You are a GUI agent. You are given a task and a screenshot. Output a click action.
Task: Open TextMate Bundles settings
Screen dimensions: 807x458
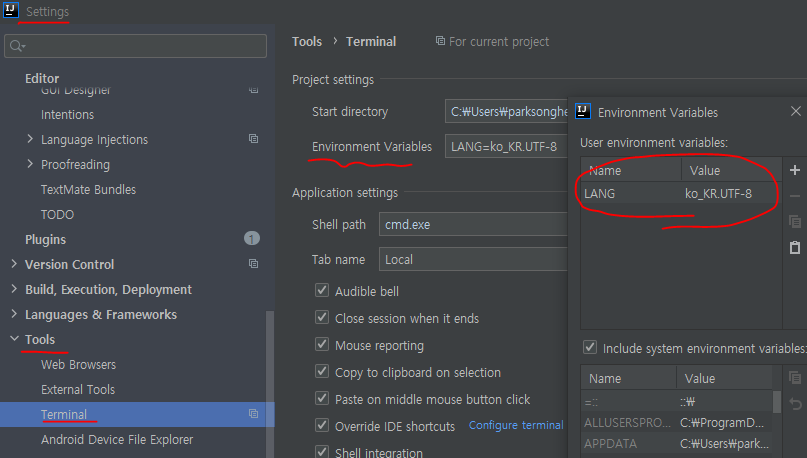[x=89, y=189]
